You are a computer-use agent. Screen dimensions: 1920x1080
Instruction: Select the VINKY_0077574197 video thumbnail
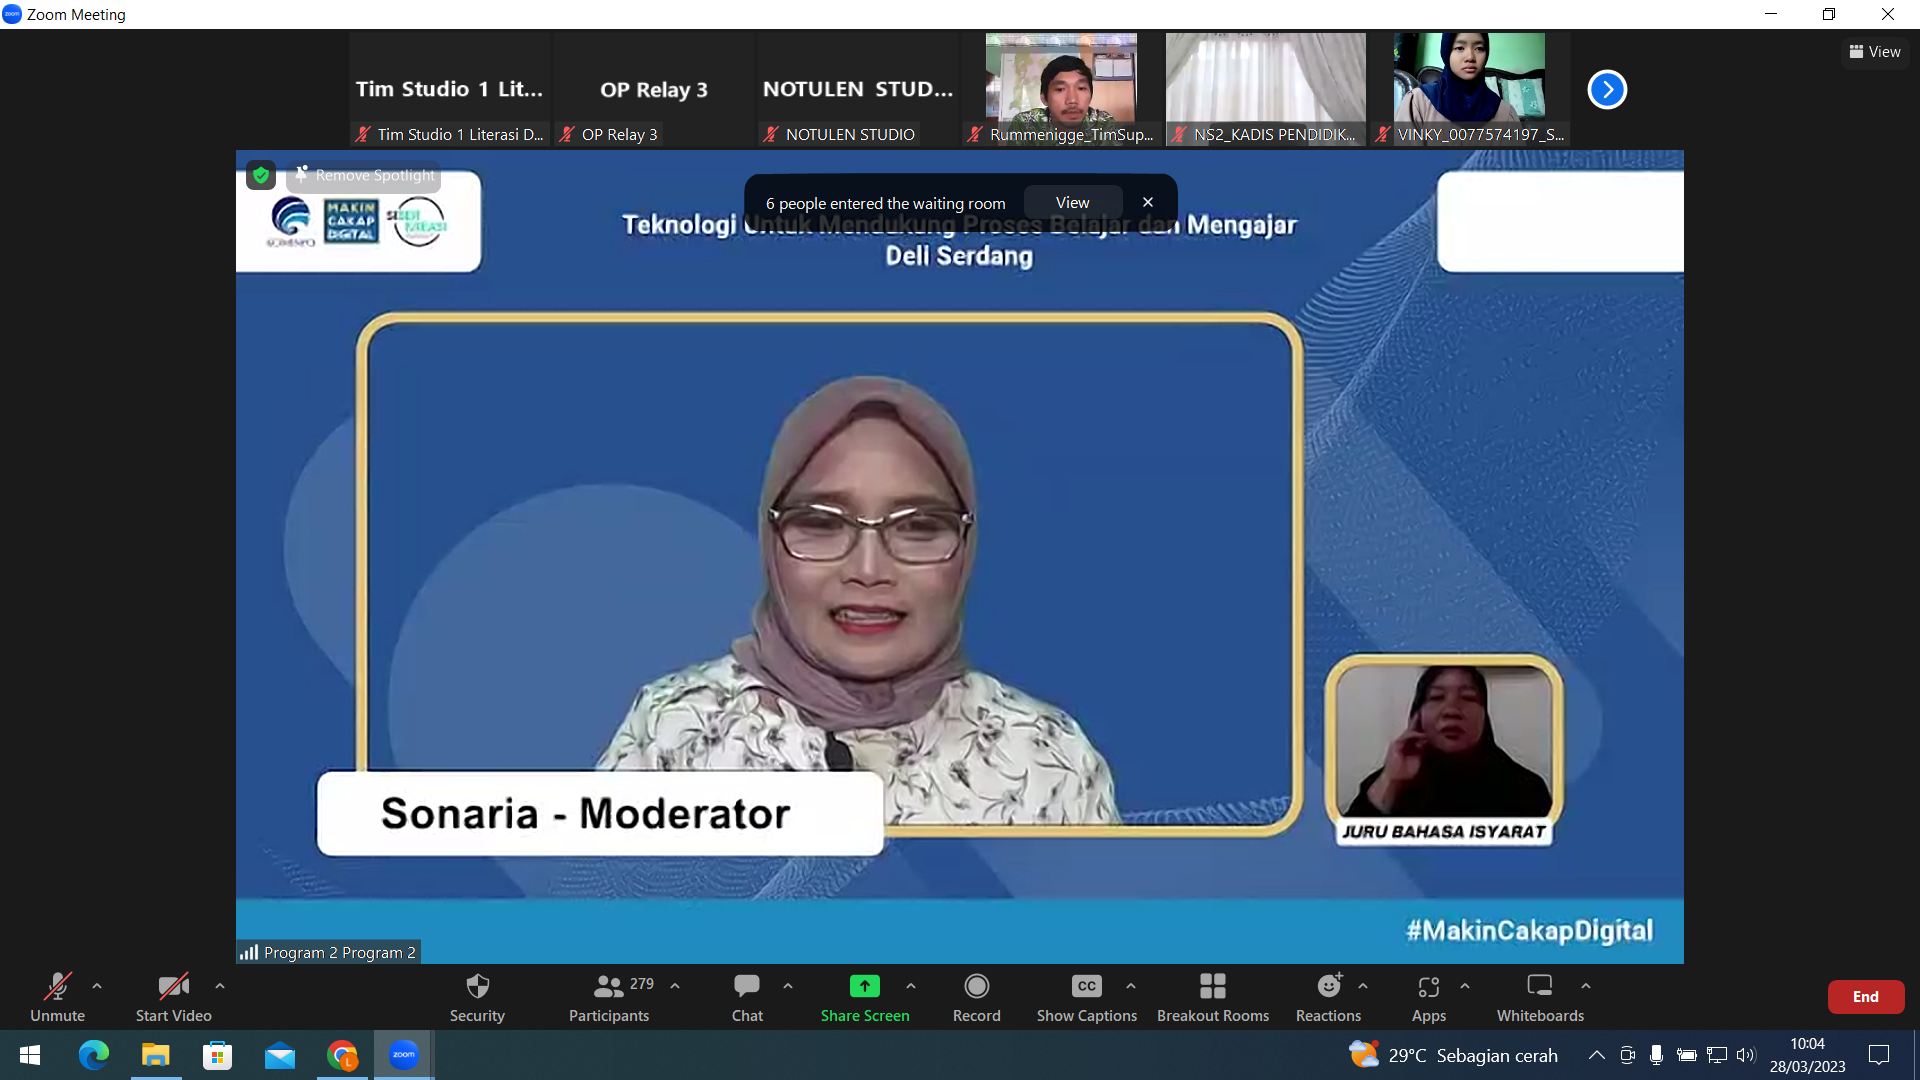point(1470,89)
